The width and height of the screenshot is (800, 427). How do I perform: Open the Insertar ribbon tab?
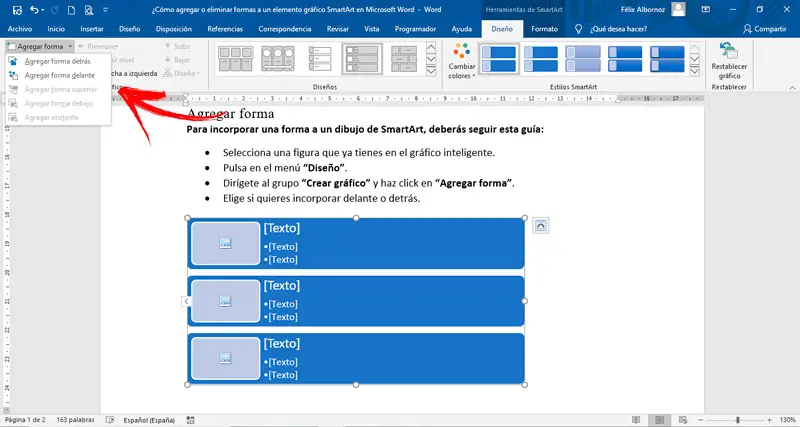point(92,29)
